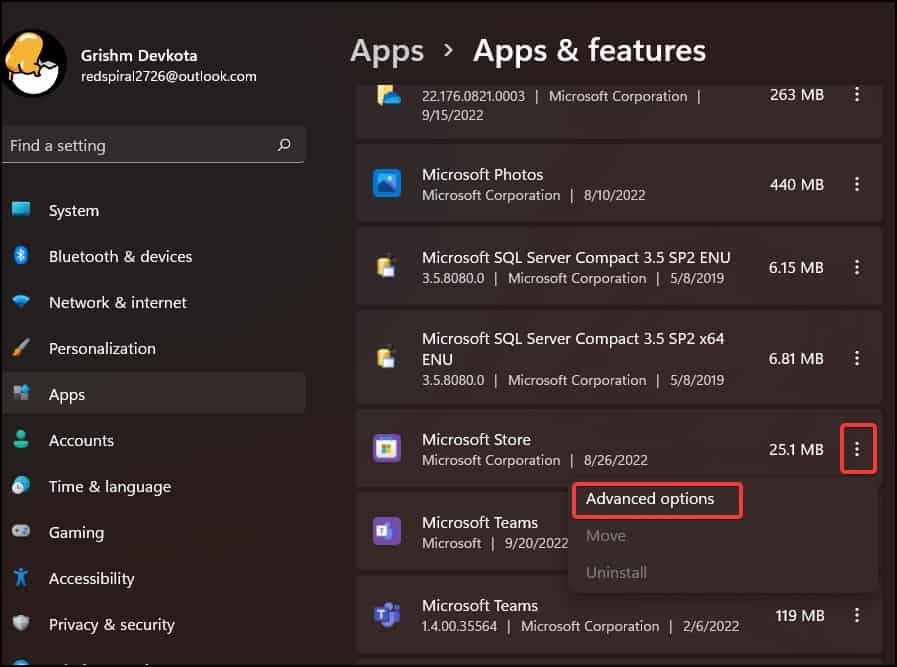Click the Apps breadcrumb link
Image resolution: width=897 pixels, height=667 pixels.
pos(387,51)
